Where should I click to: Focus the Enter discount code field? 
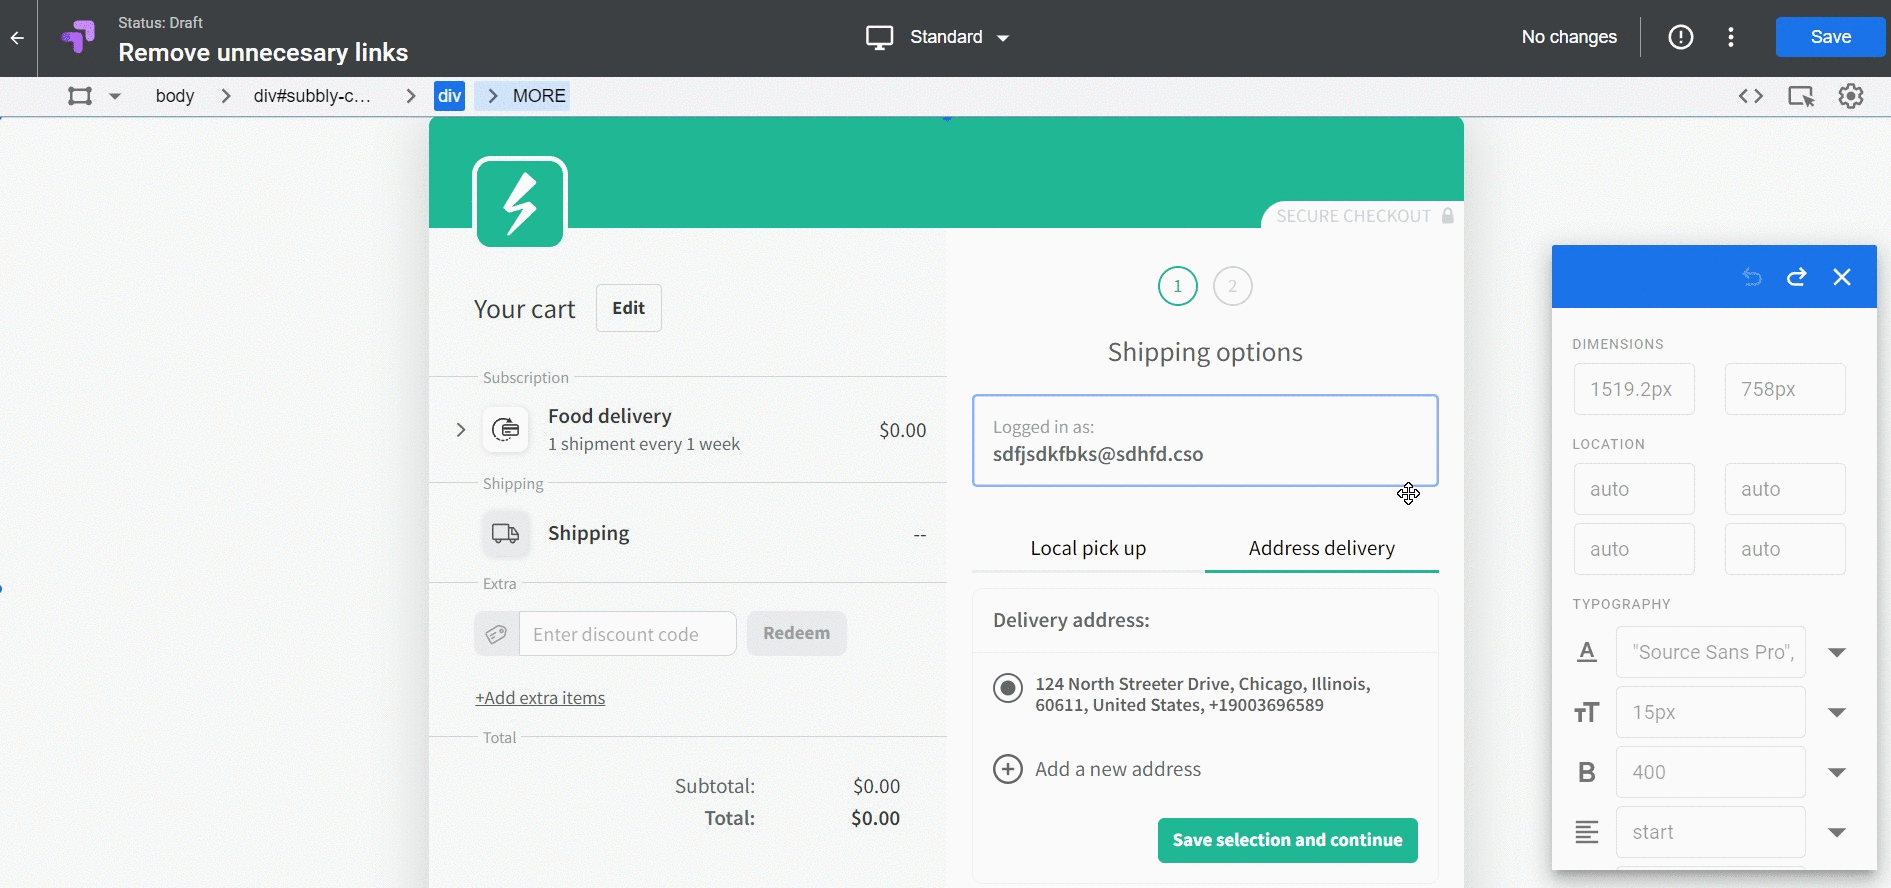pos(628,634)
